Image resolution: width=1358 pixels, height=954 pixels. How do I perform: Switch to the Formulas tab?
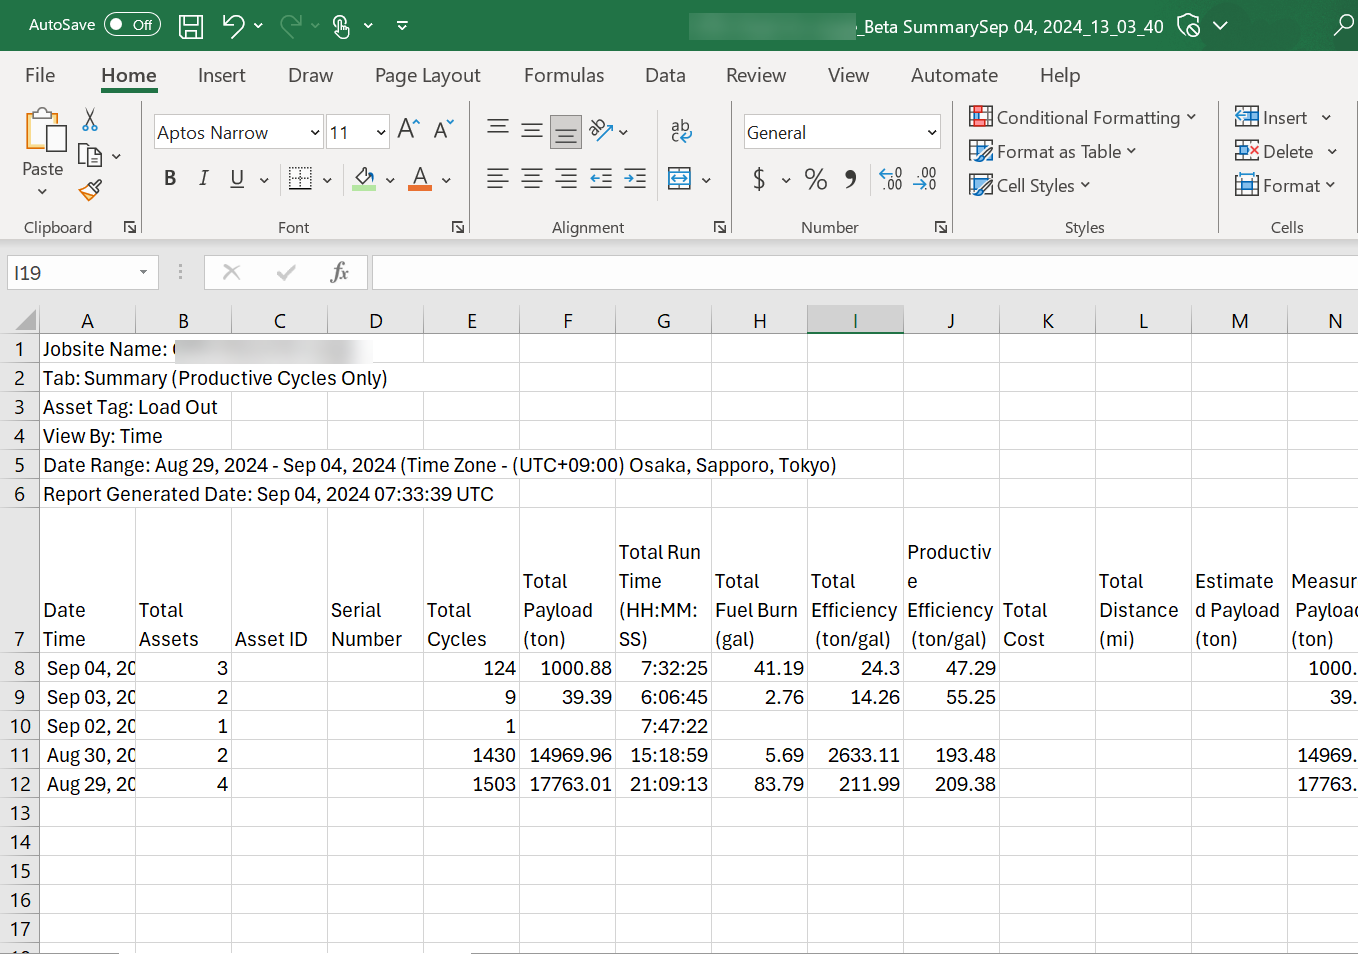coord(564,75)
